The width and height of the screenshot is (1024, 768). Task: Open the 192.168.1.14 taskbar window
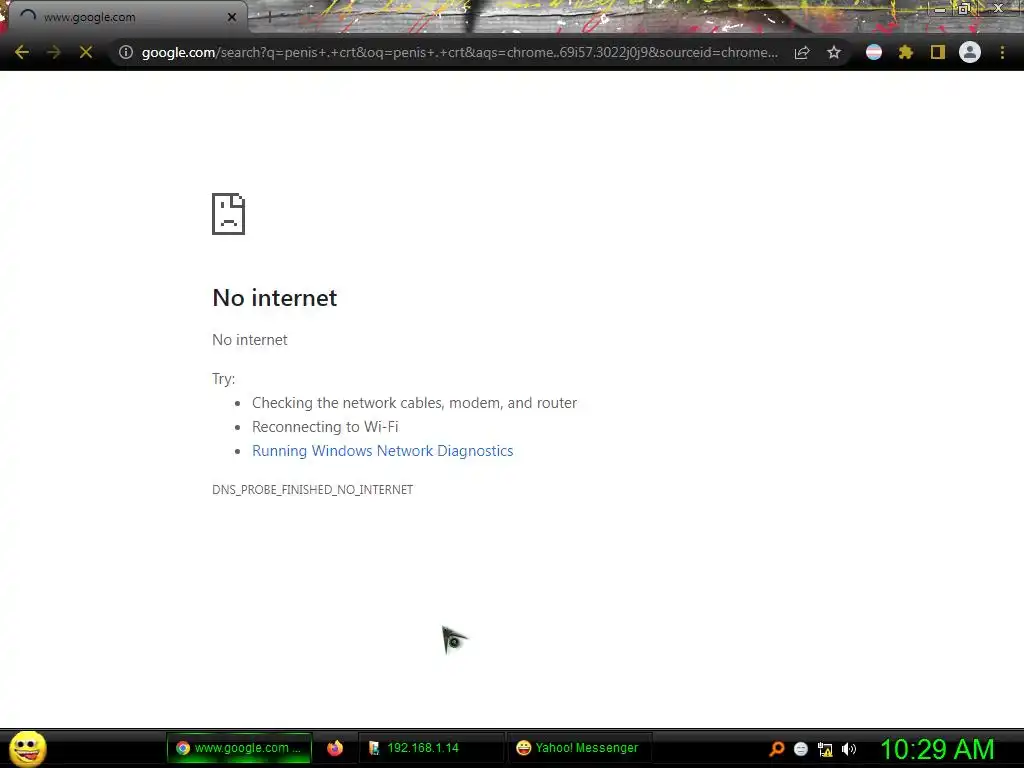tap(431, 748)
